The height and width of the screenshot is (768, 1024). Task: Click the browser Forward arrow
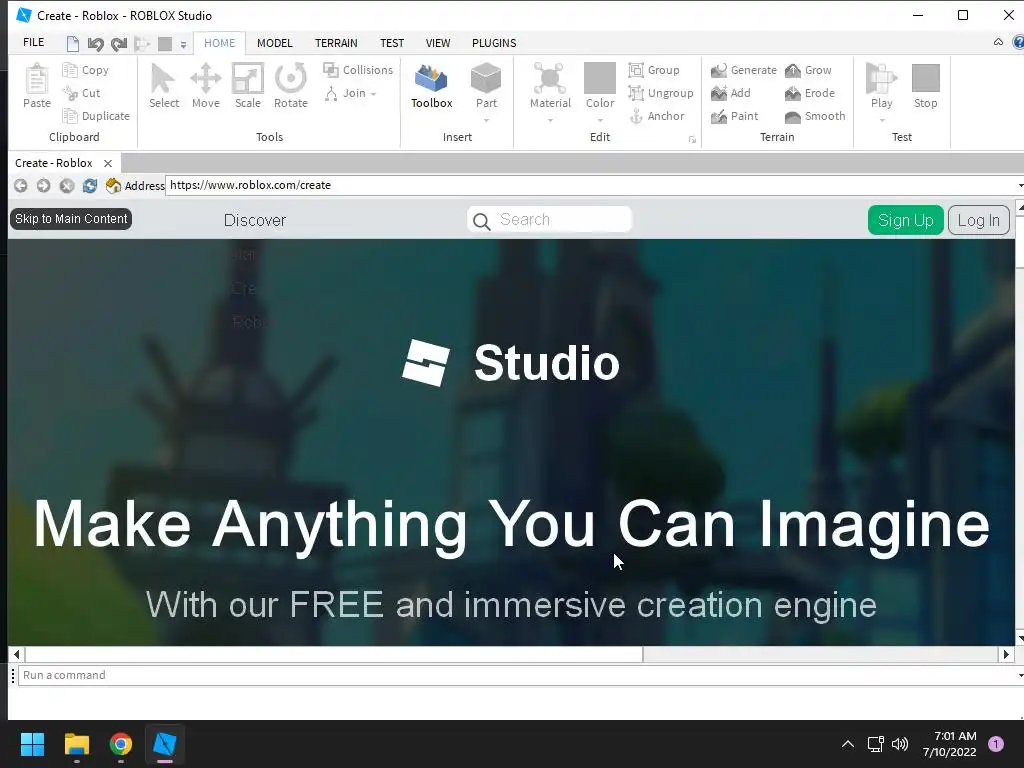43,185
